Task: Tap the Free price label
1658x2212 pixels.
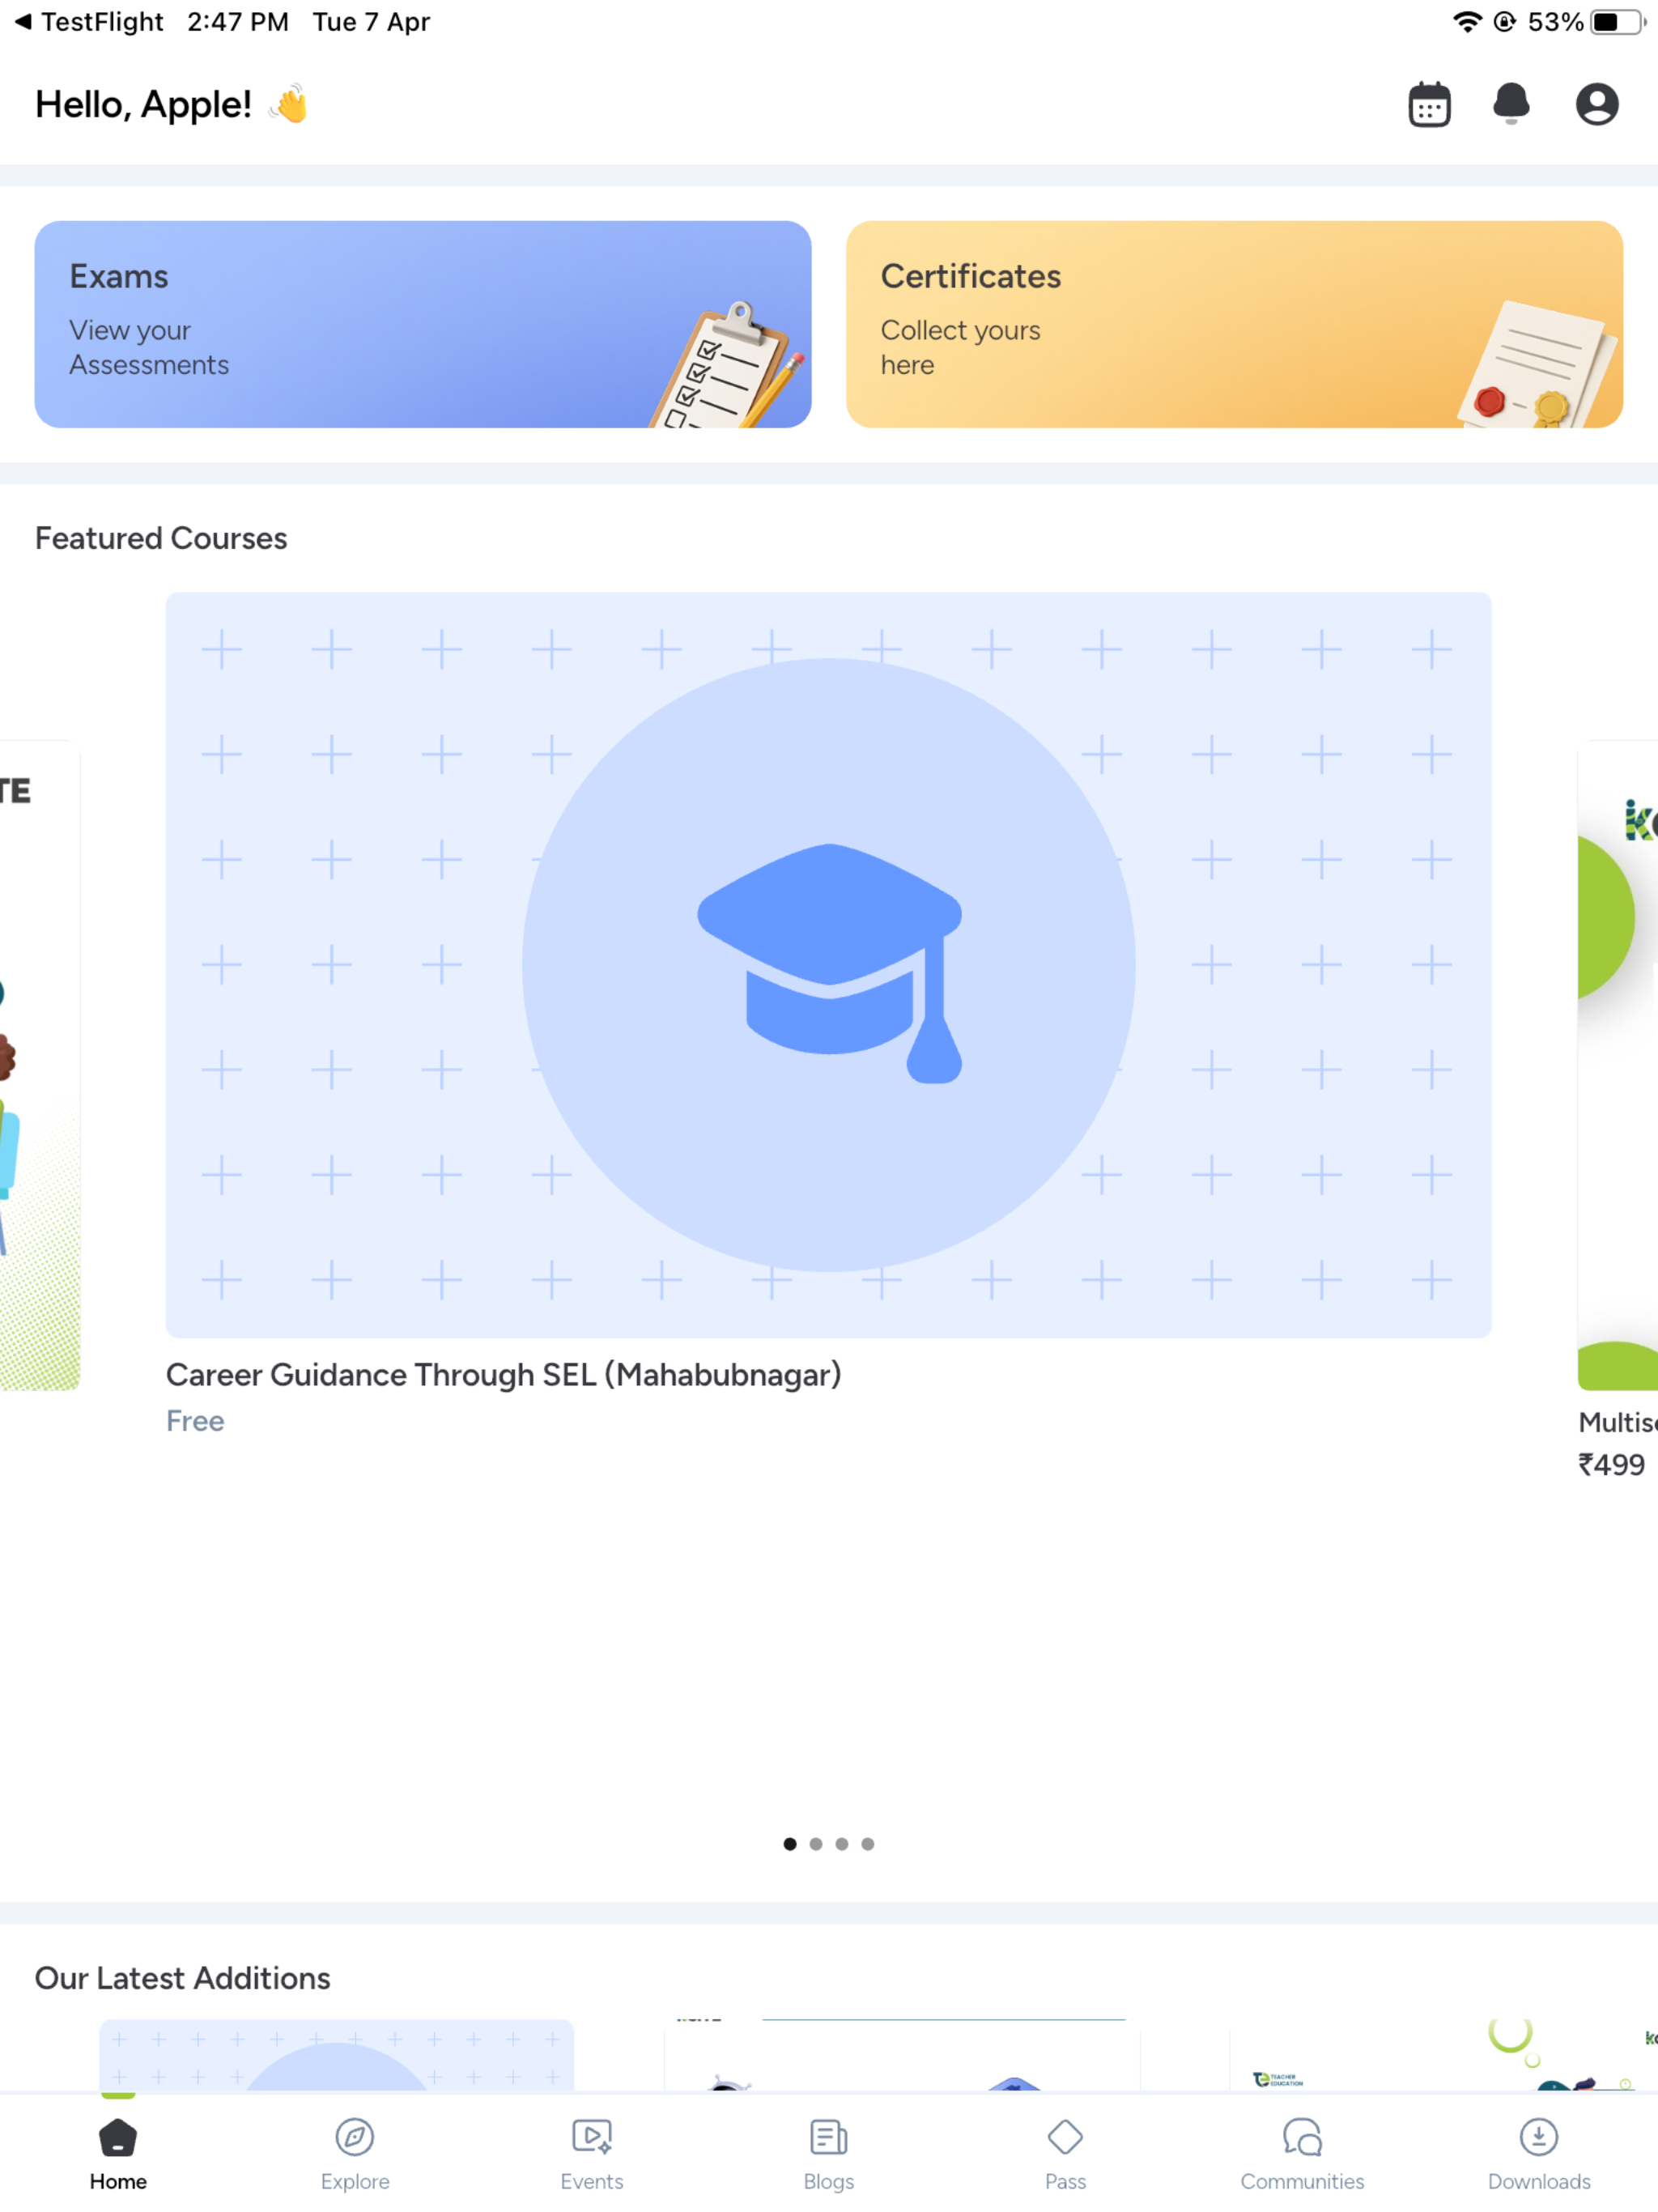Action: pyautogui.click(x=195, y=1421)
